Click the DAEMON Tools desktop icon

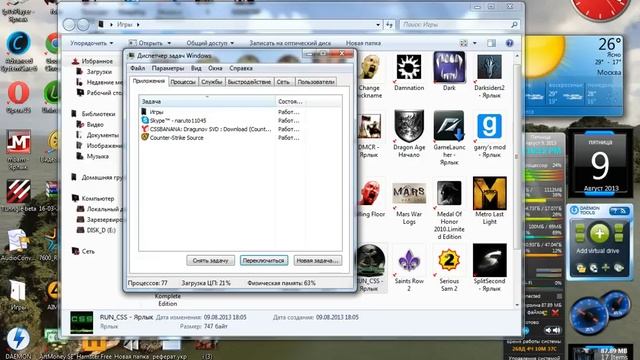18,339
